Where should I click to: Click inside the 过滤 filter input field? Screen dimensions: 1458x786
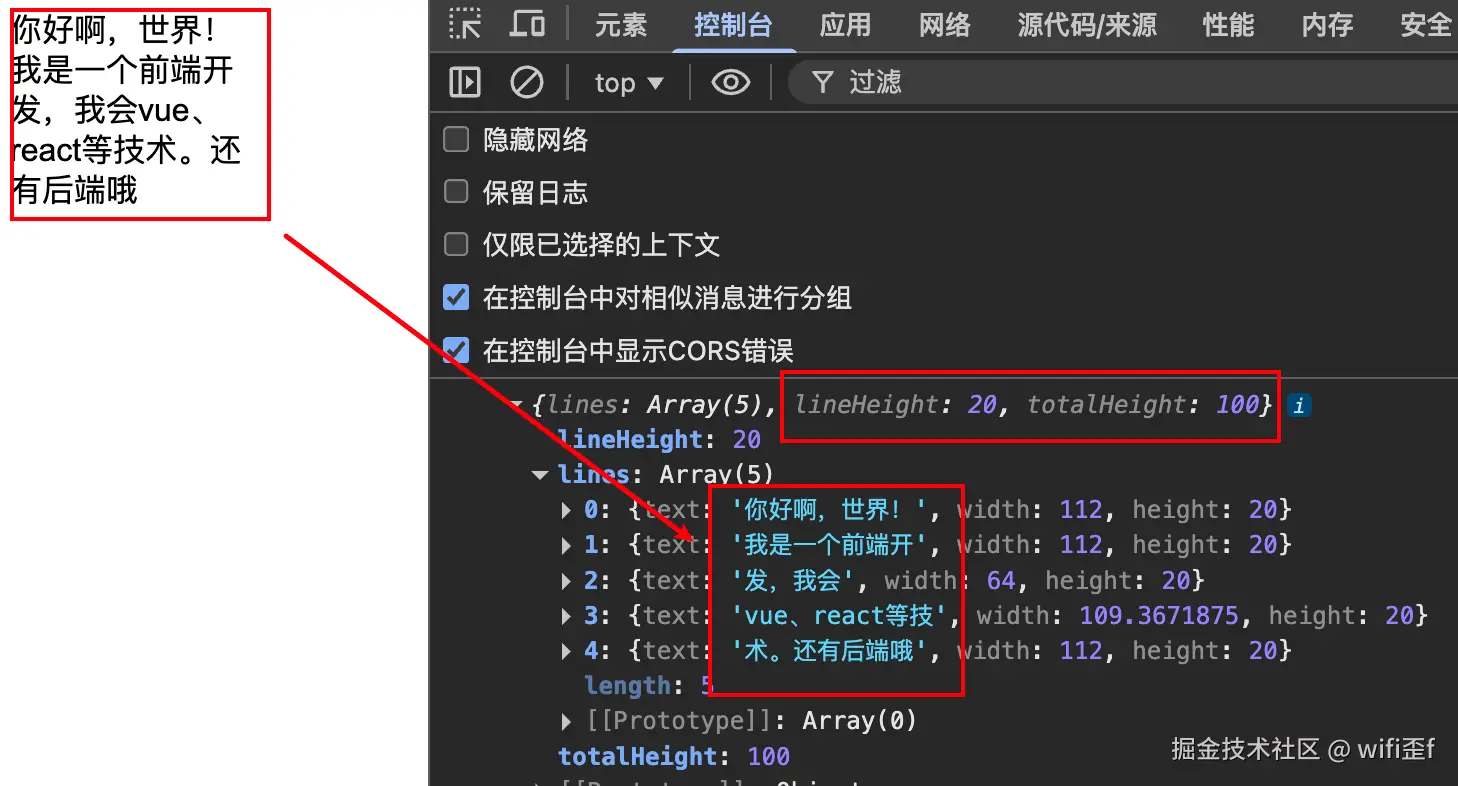click(x=950, y=83)
